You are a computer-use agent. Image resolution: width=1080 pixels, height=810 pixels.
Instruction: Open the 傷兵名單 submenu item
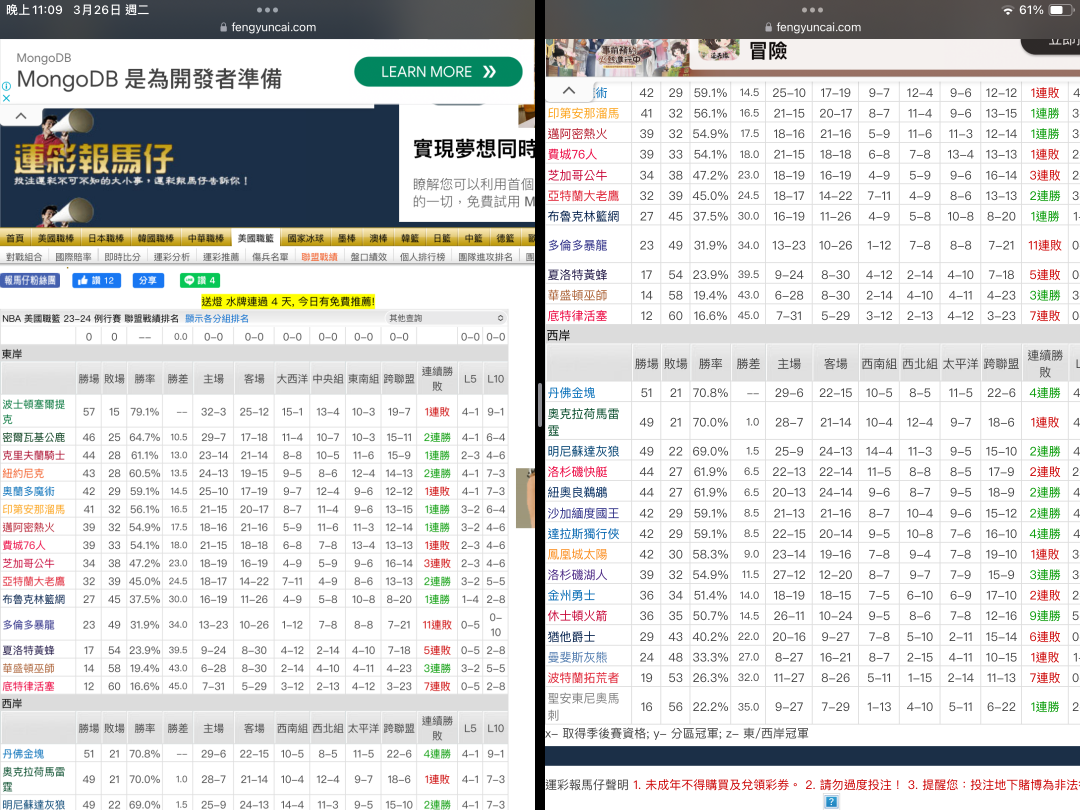(270, 257)
